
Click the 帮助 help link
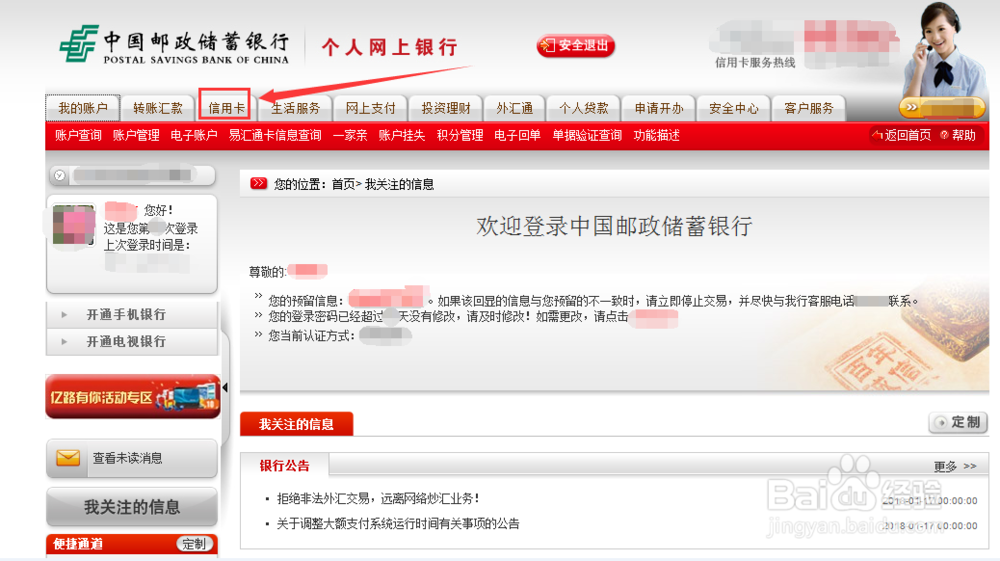(x=958, y=135)
